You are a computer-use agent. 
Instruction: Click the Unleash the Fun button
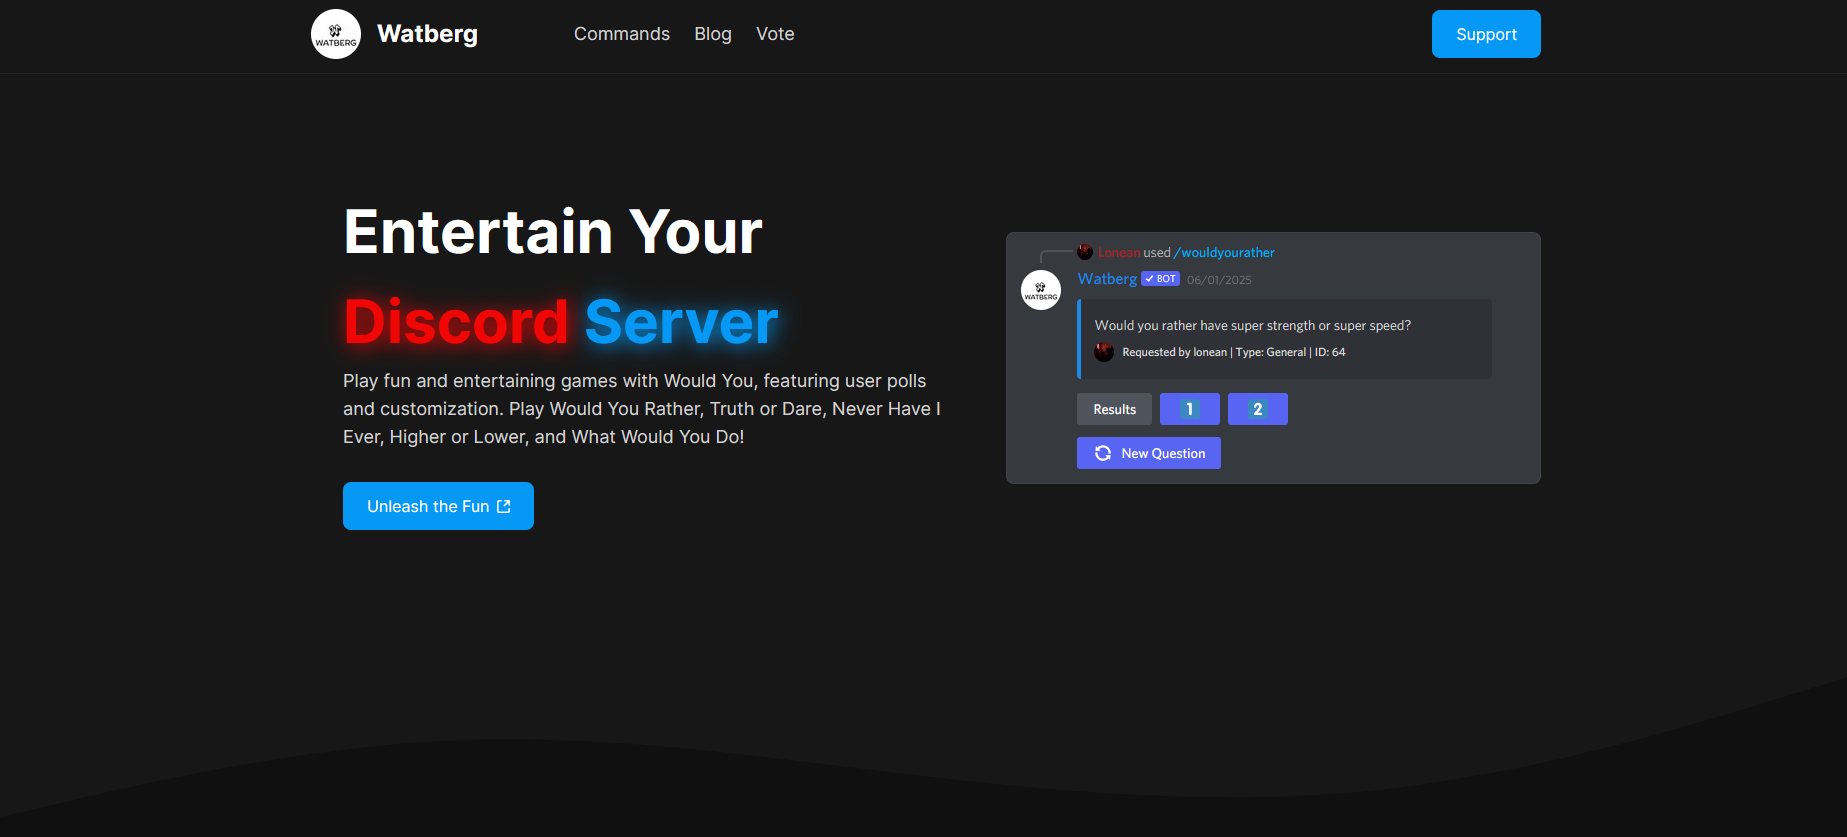tap(428, 506)
